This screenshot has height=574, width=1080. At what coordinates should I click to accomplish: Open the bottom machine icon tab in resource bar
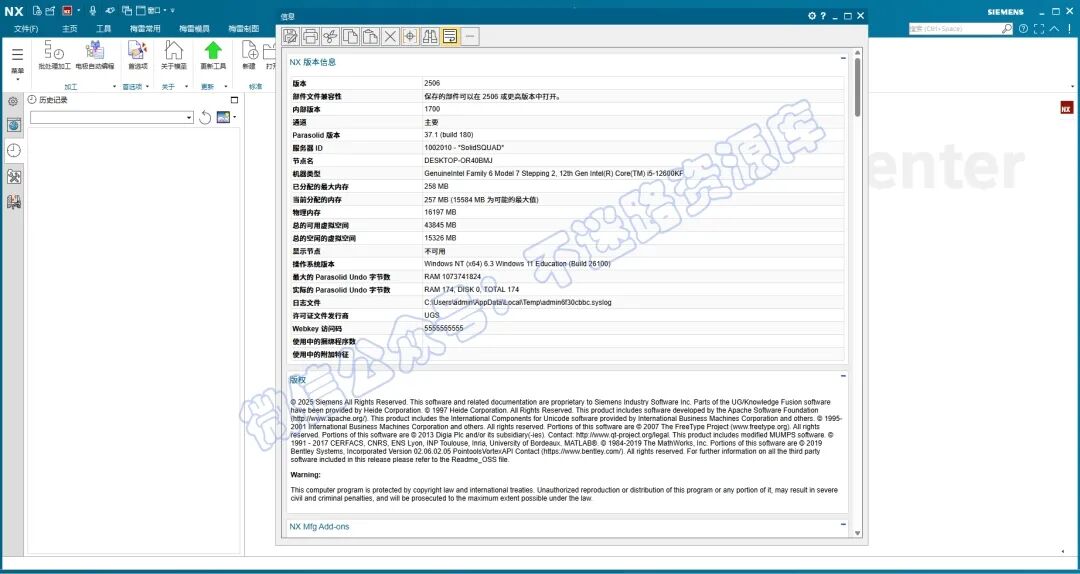point(14,202)
